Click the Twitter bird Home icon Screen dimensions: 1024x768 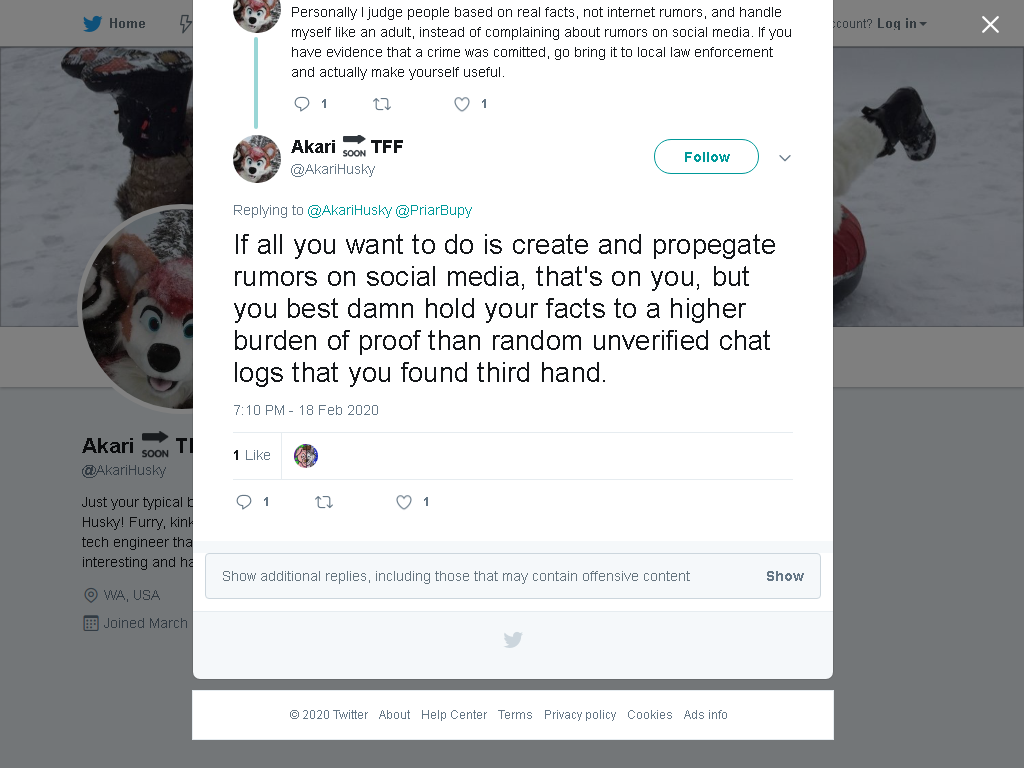click(93, 24)
